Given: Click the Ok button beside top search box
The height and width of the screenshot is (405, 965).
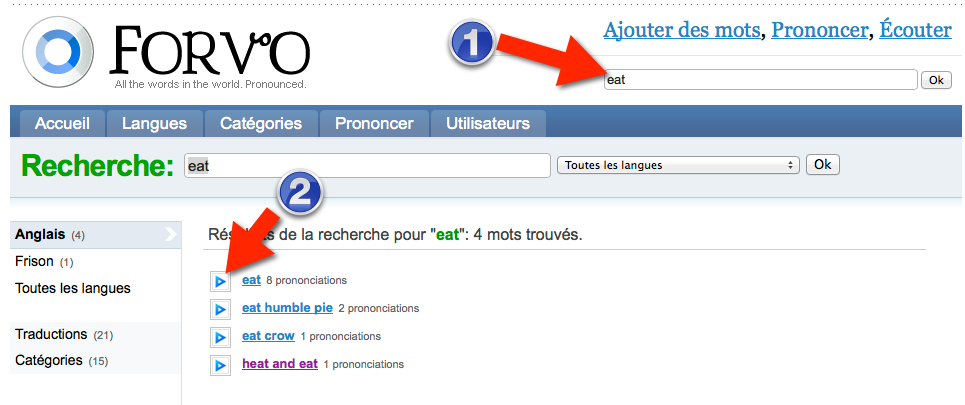Looking at the screenshot, I should (936, 80).
